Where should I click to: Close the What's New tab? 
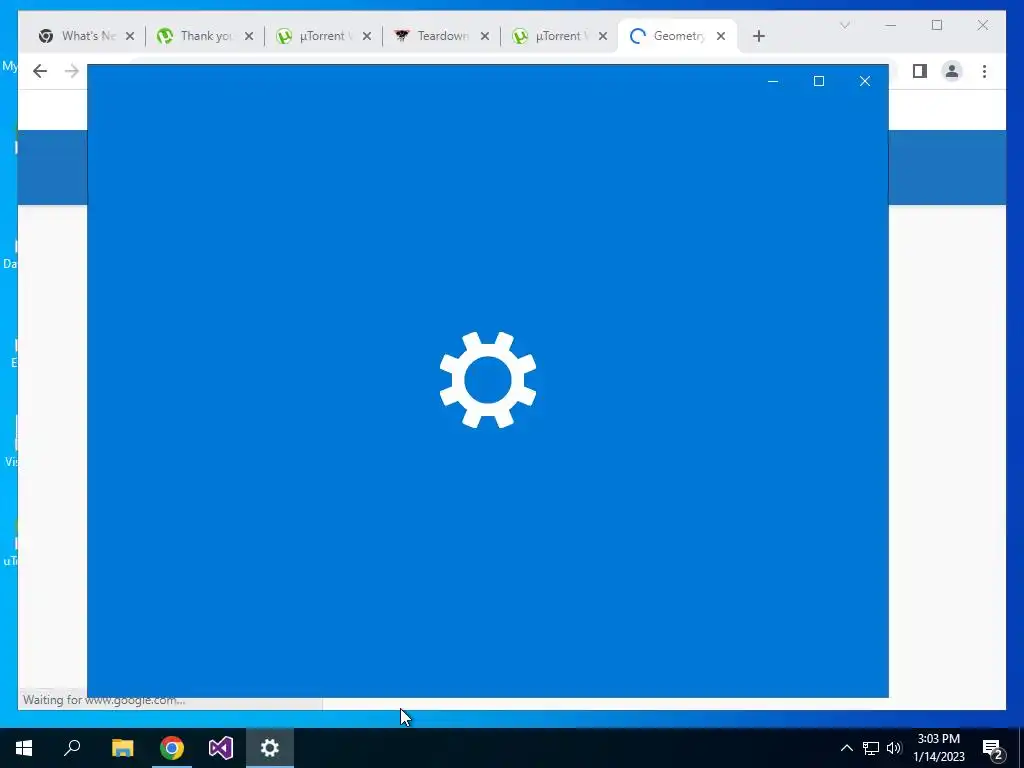pyautogui.click(x=130, y=36)
